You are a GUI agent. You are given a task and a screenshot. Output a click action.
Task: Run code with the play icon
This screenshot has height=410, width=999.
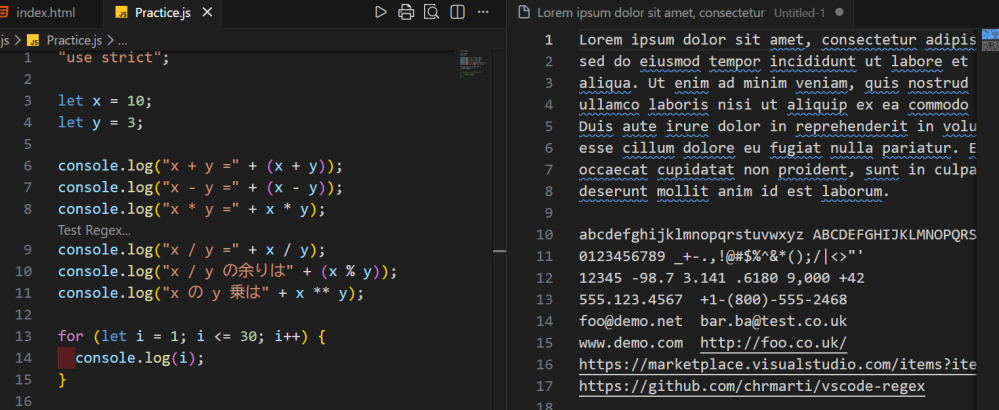click(380, 12)
